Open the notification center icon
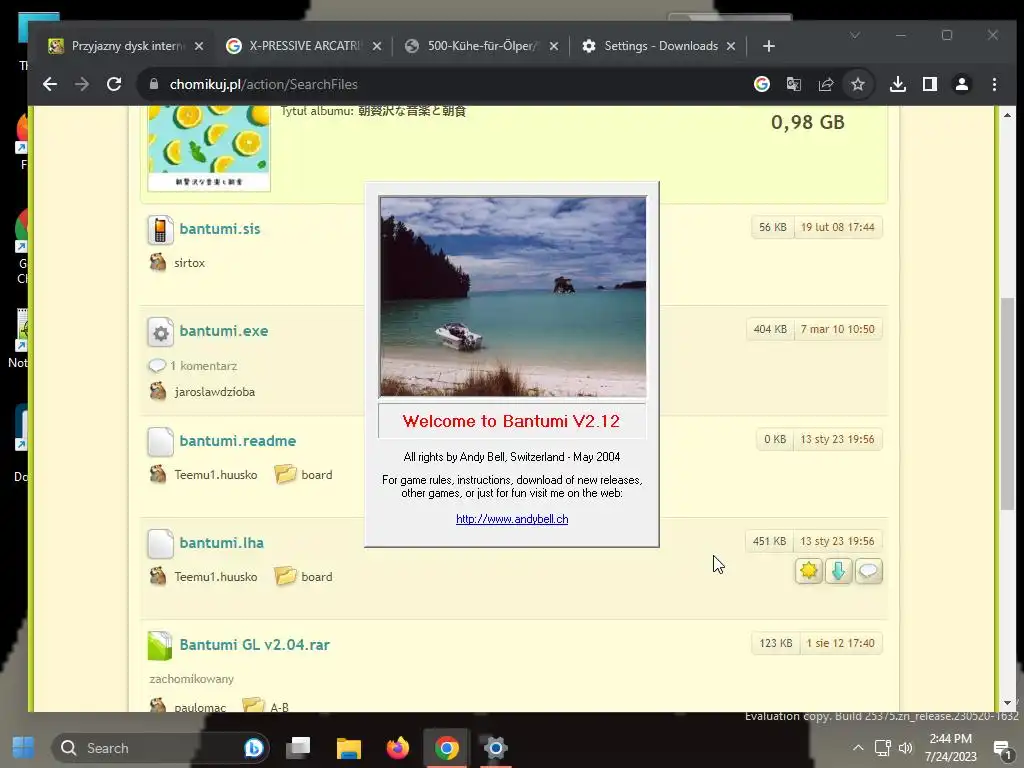1024x768 pixels. pyautogui.click(x=1002, y=748)
